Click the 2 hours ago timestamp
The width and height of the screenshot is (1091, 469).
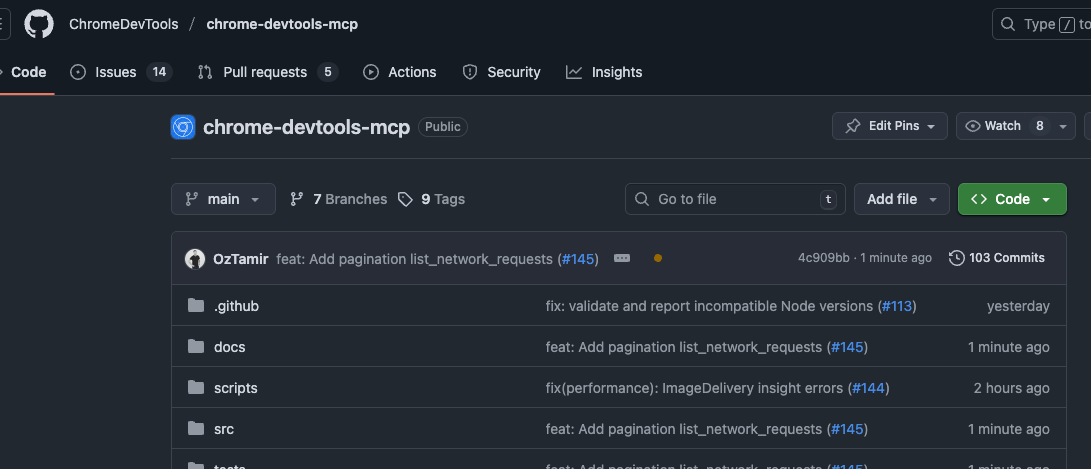pos(1011,388)
